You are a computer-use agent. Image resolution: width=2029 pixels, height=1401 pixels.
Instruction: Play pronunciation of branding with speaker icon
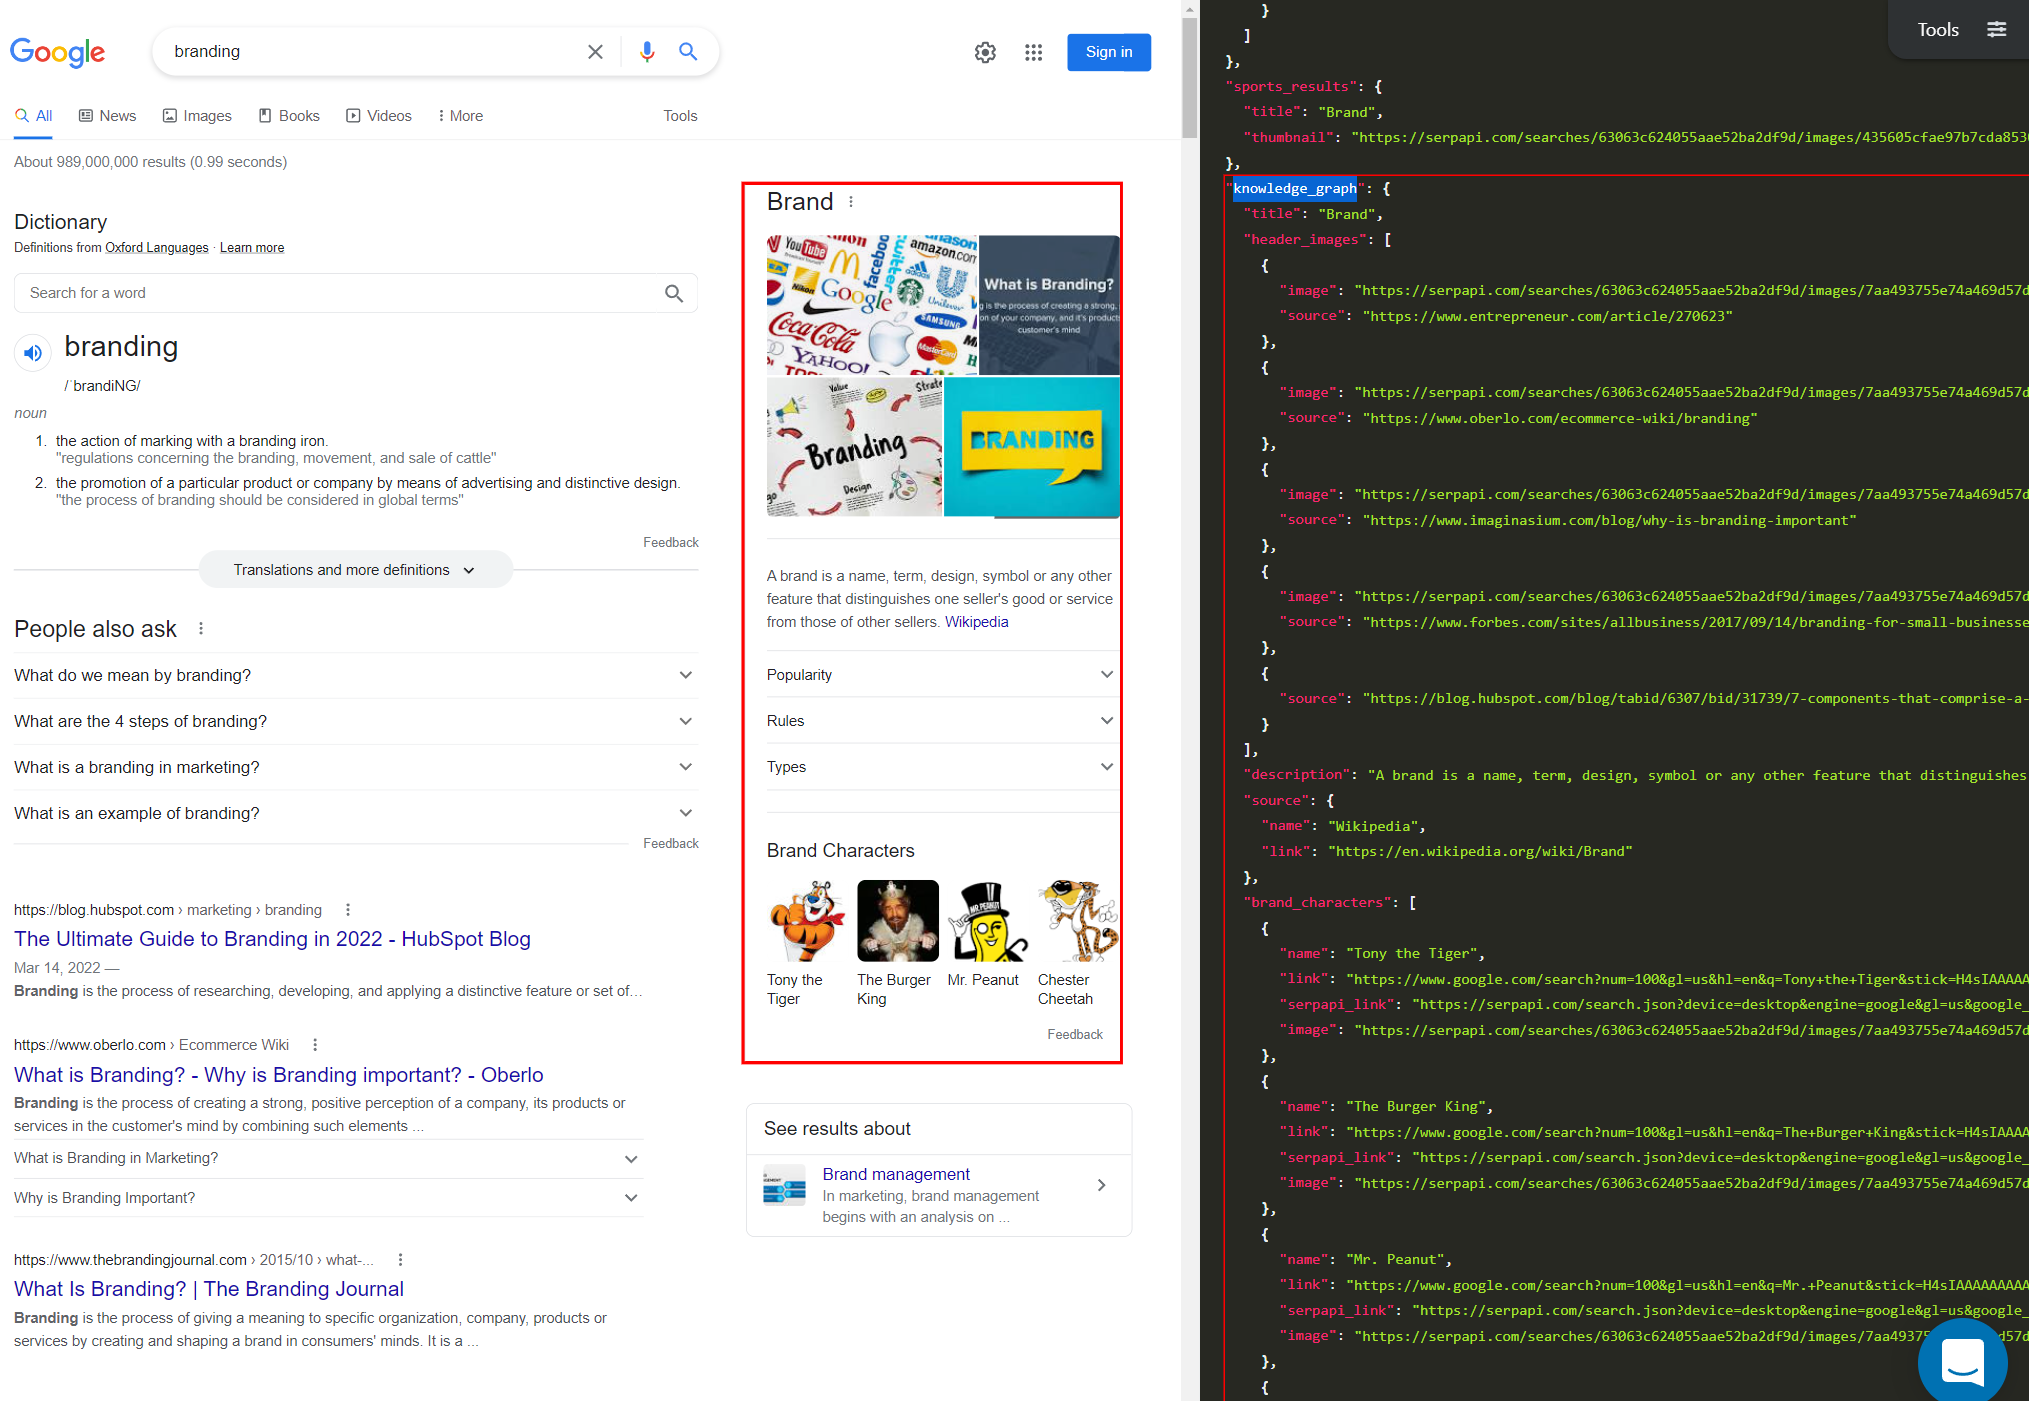click(x=32, y=352)
